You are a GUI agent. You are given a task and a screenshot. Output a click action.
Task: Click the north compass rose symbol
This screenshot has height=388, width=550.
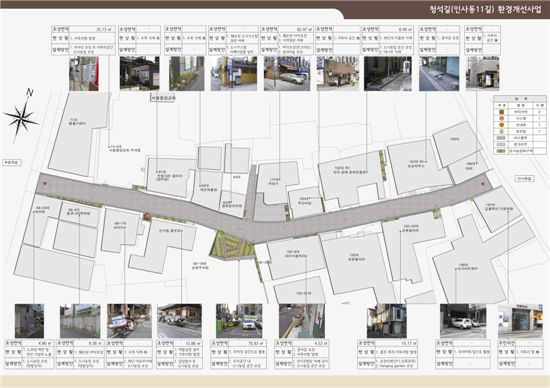point(21,118)
